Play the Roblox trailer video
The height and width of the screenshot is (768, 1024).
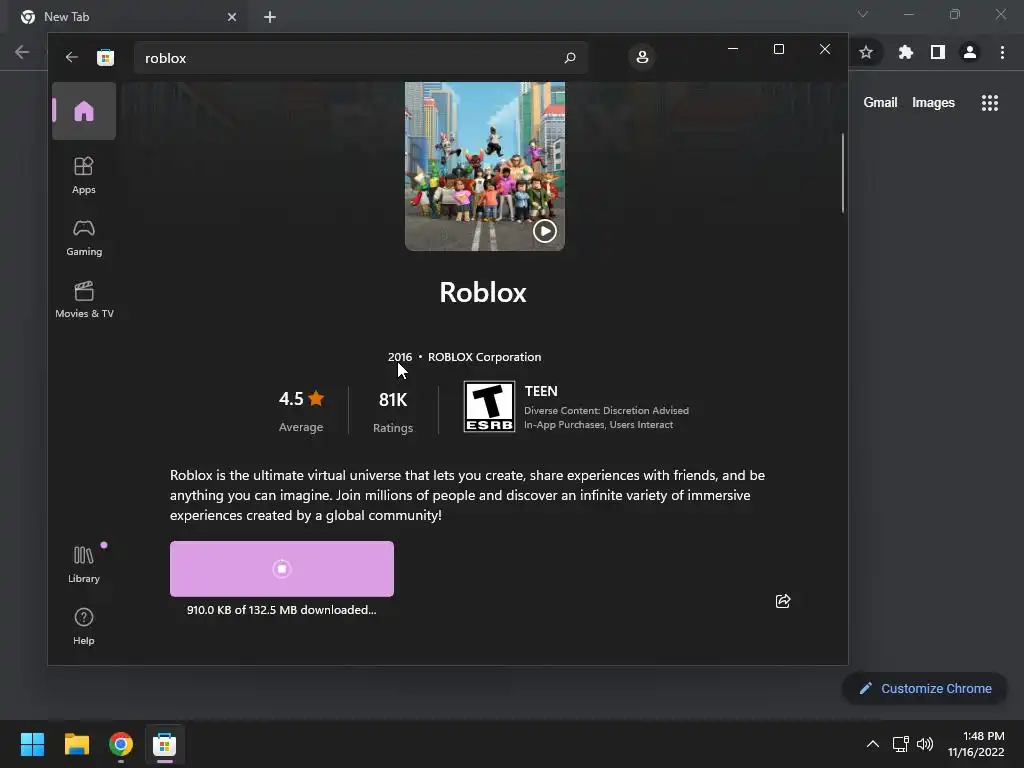click(x=545, y=231)
